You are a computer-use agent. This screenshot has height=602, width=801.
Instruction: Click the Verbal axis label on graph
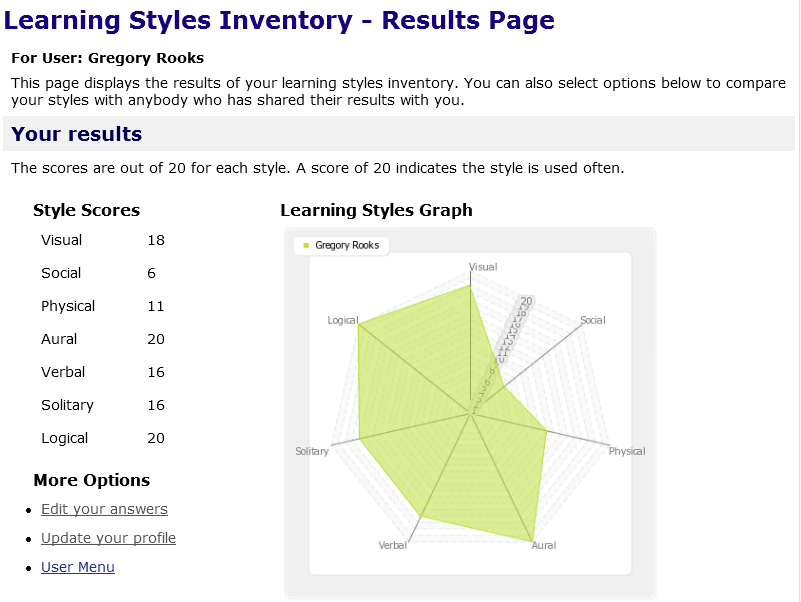tap(393, 545)
